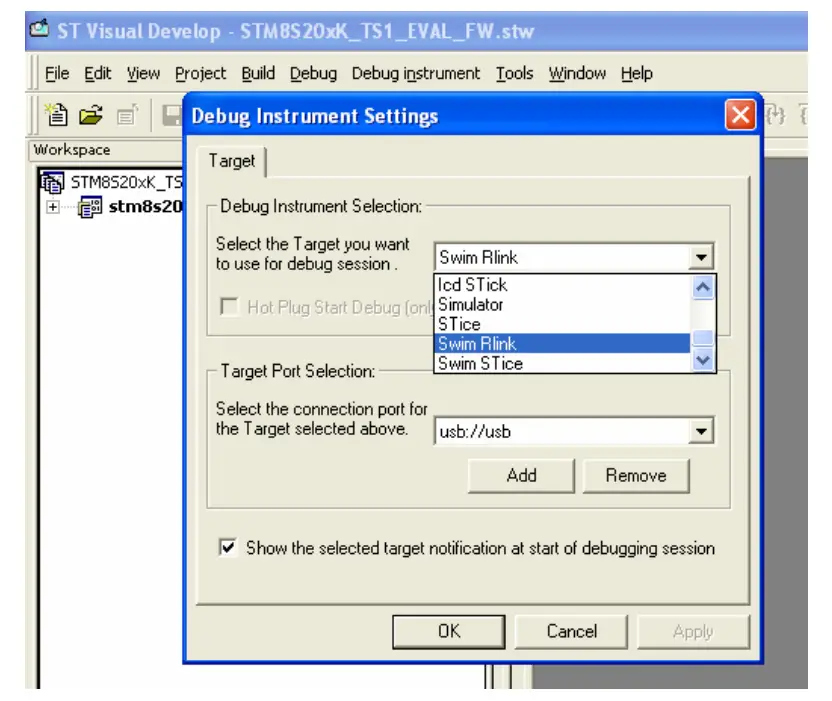Click the Save toolbar icon
The width and height of the screenshot is (832, 701).
(172, 113)
